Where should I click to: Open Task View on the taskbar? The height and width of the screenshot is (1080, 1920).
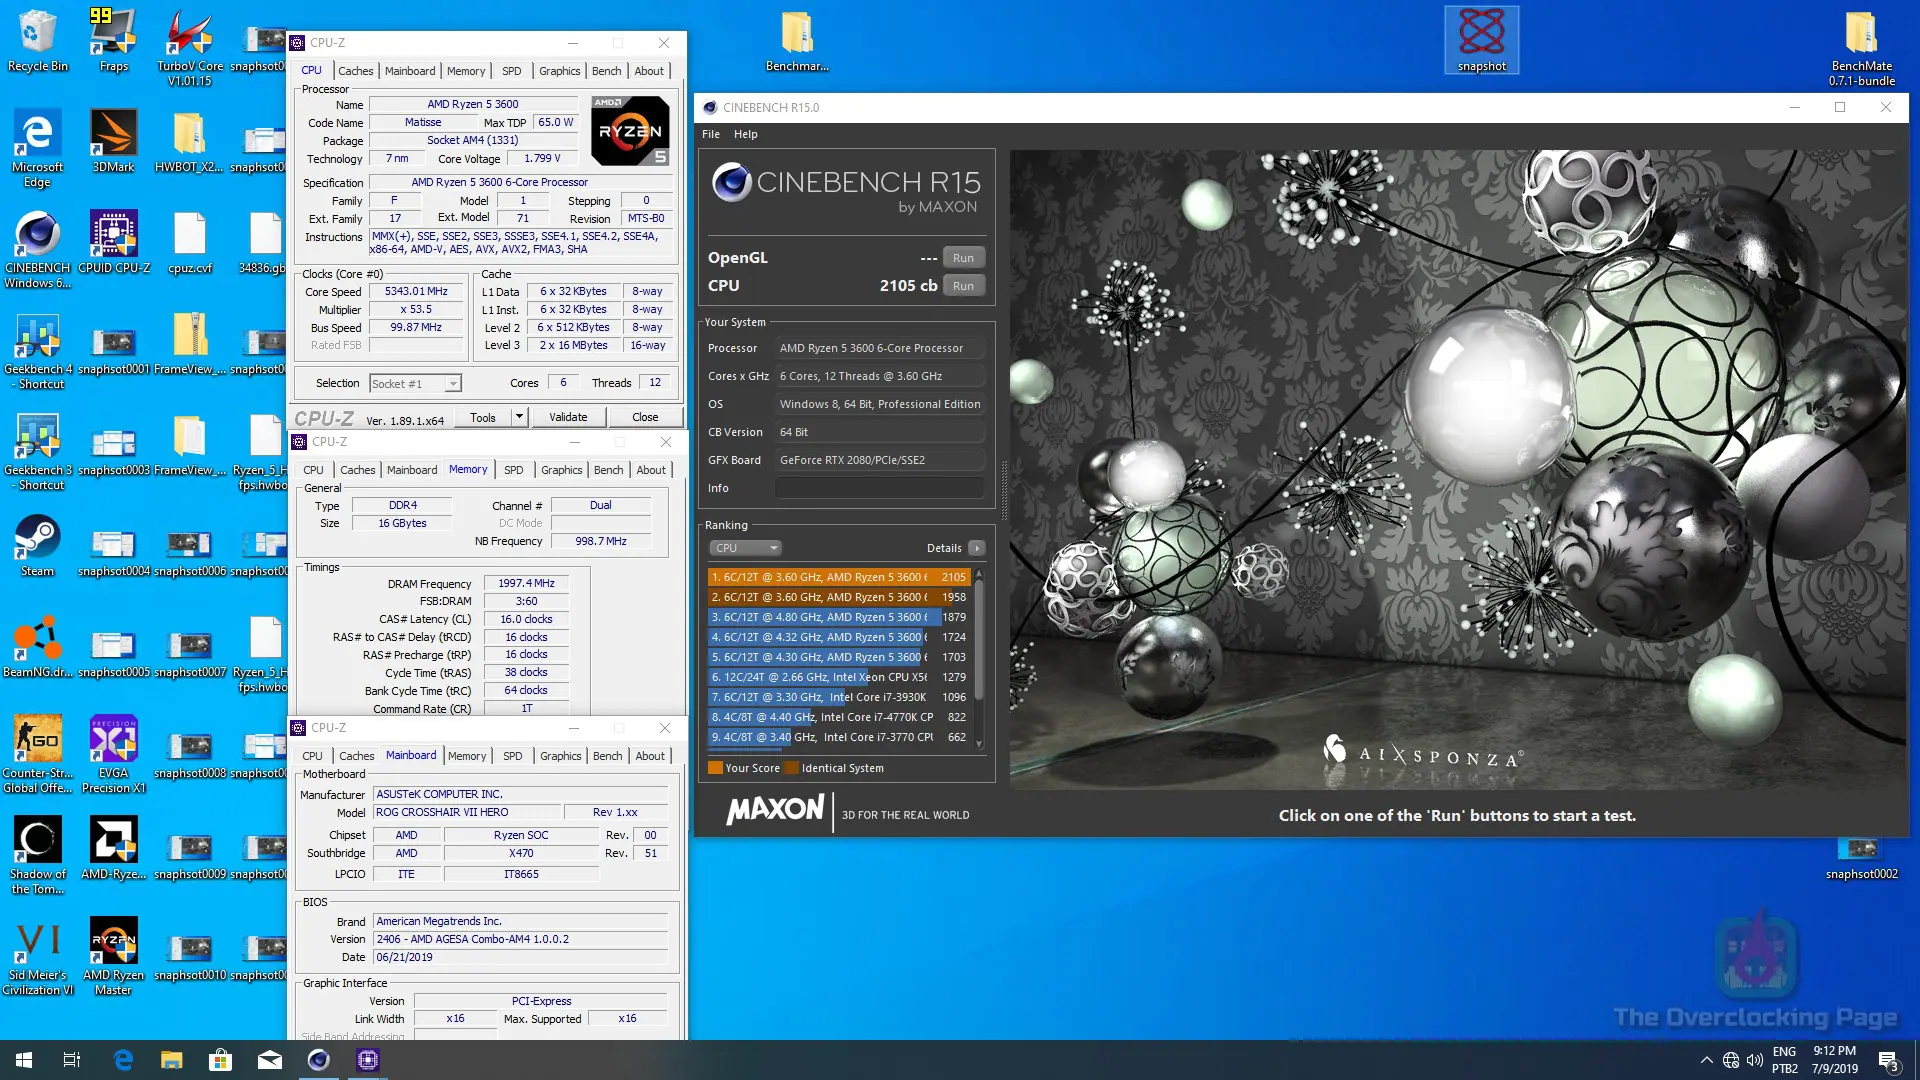pyautogui.click(x=72, y=1060)
